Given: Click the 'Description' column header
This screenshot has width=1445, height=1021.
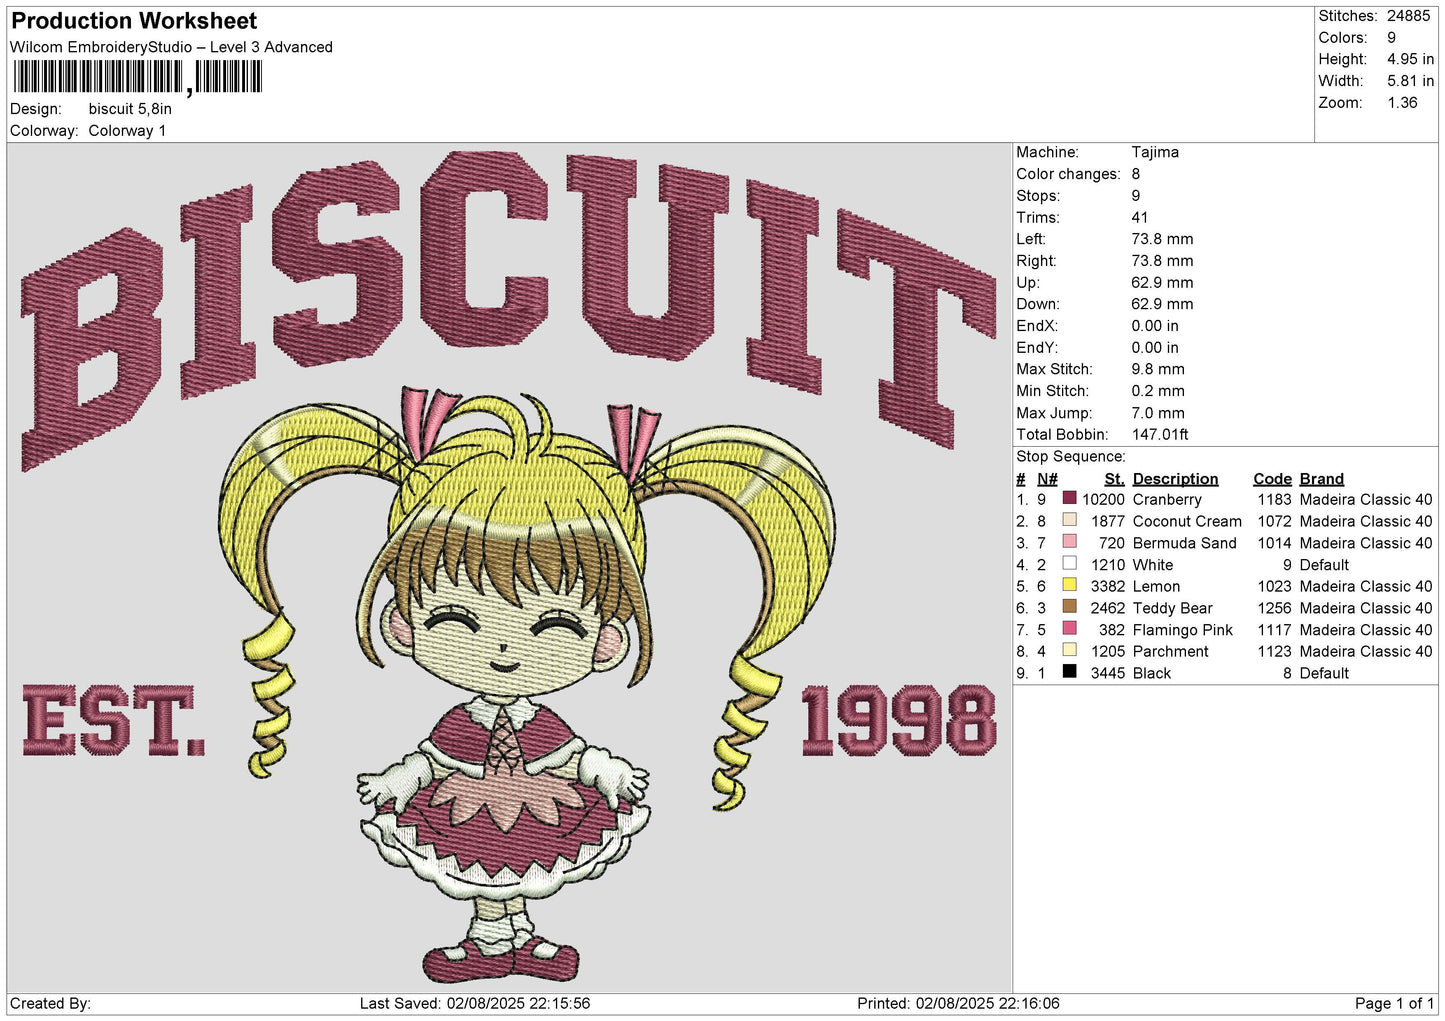Looking at the screenshot, I should 1175,479.
